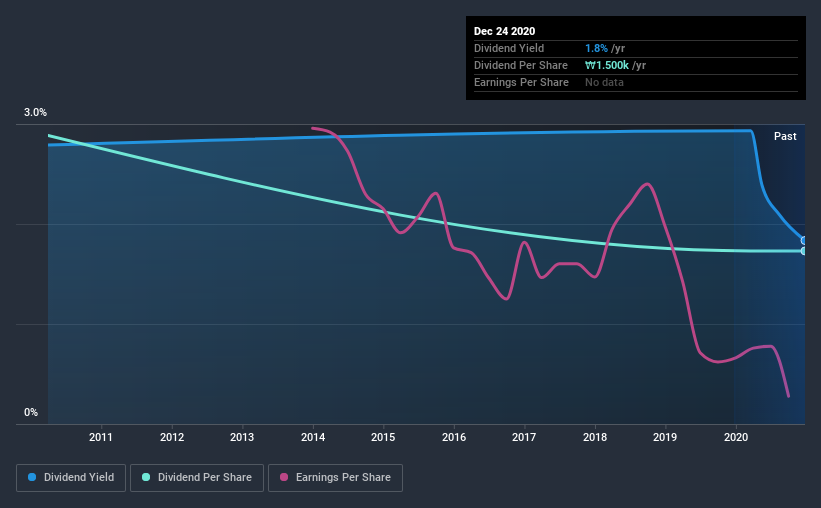Toggle the Dividend Yield legend button
The width and height of the screenshot is (821, 508).
[x=71, y=478]
